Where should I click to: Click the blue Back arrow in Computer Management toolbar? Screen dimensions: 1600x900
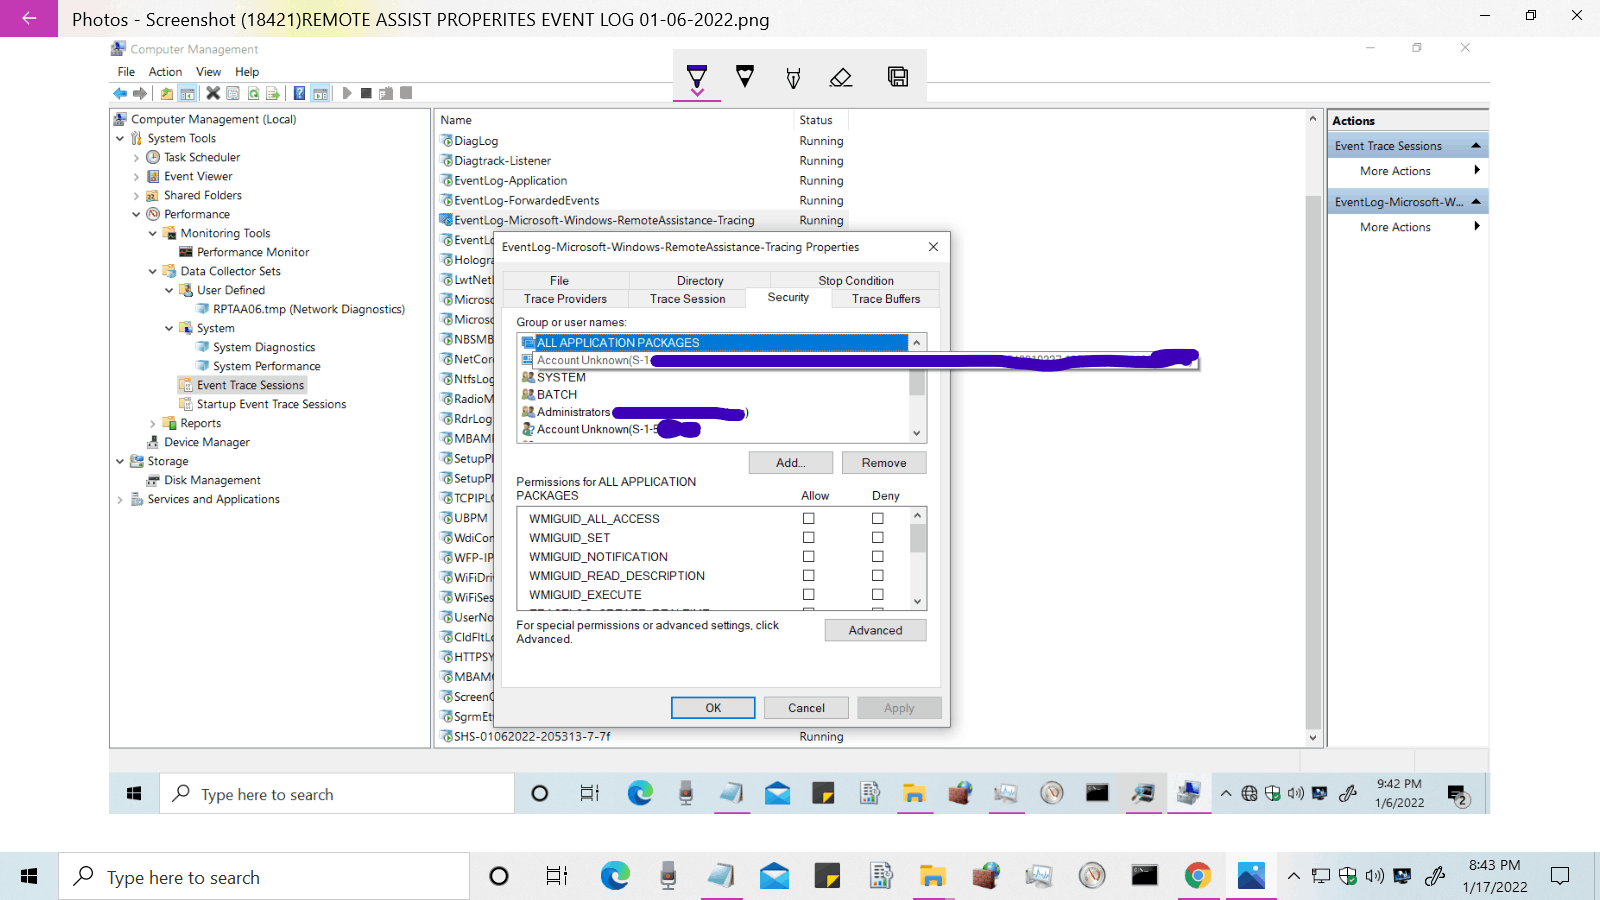[120, 93]
